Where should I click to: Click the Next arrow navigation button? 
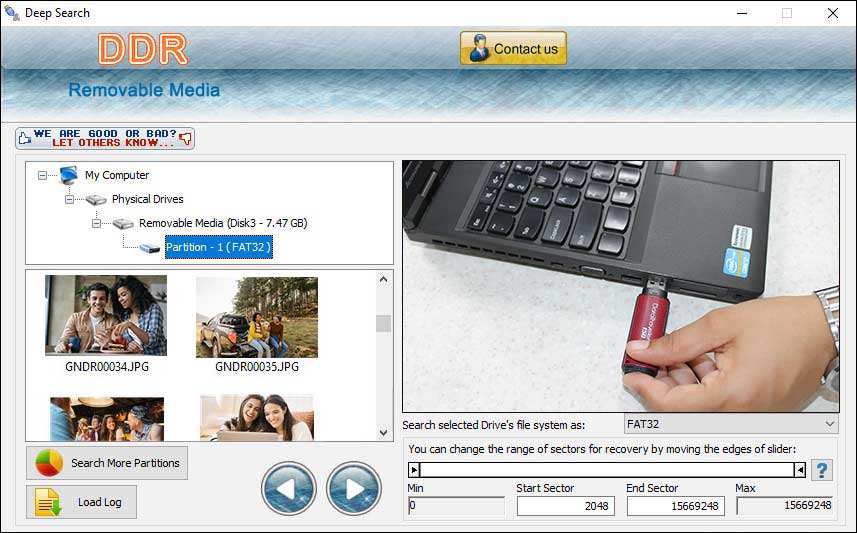point(354,488)
